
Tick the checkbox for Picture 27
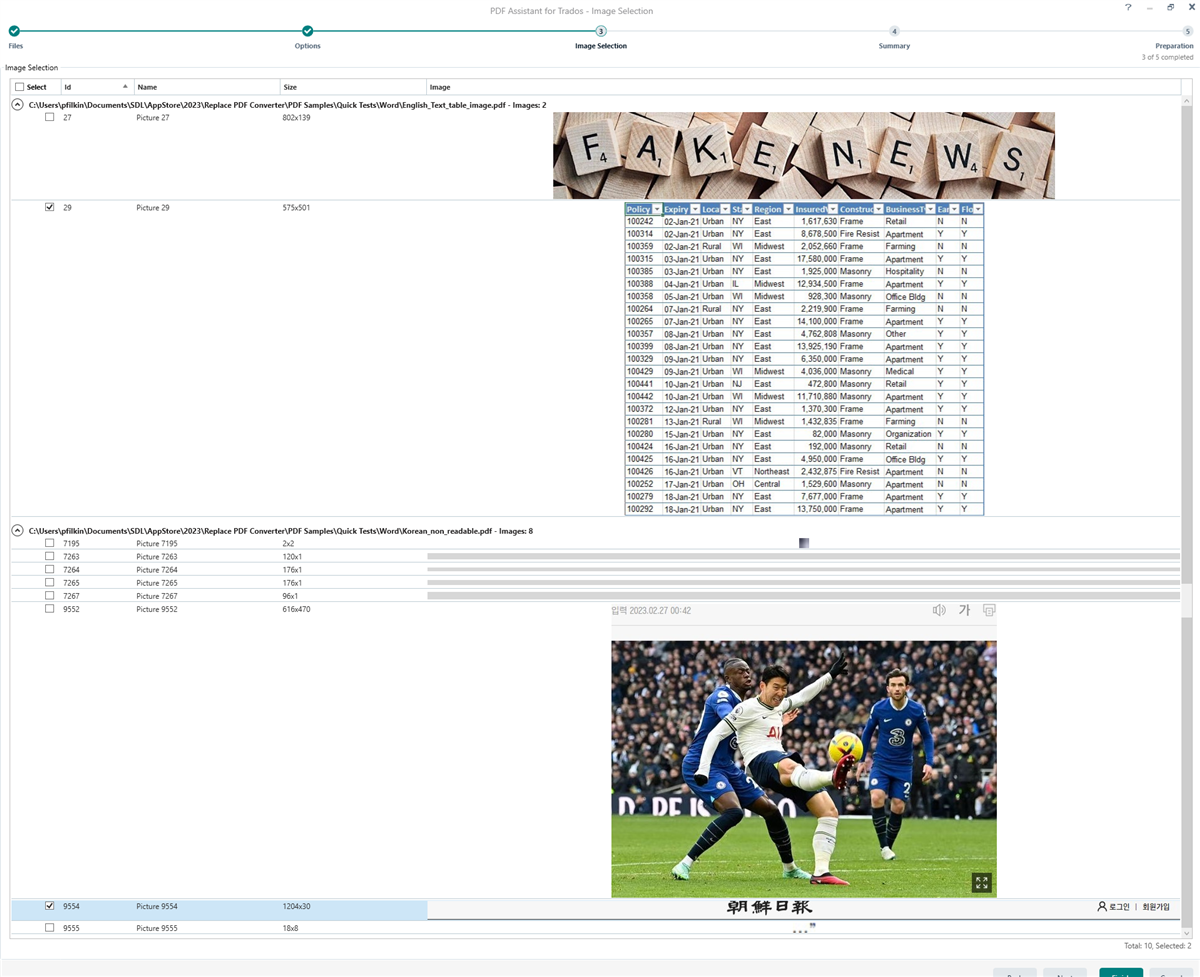coord(50,117)
